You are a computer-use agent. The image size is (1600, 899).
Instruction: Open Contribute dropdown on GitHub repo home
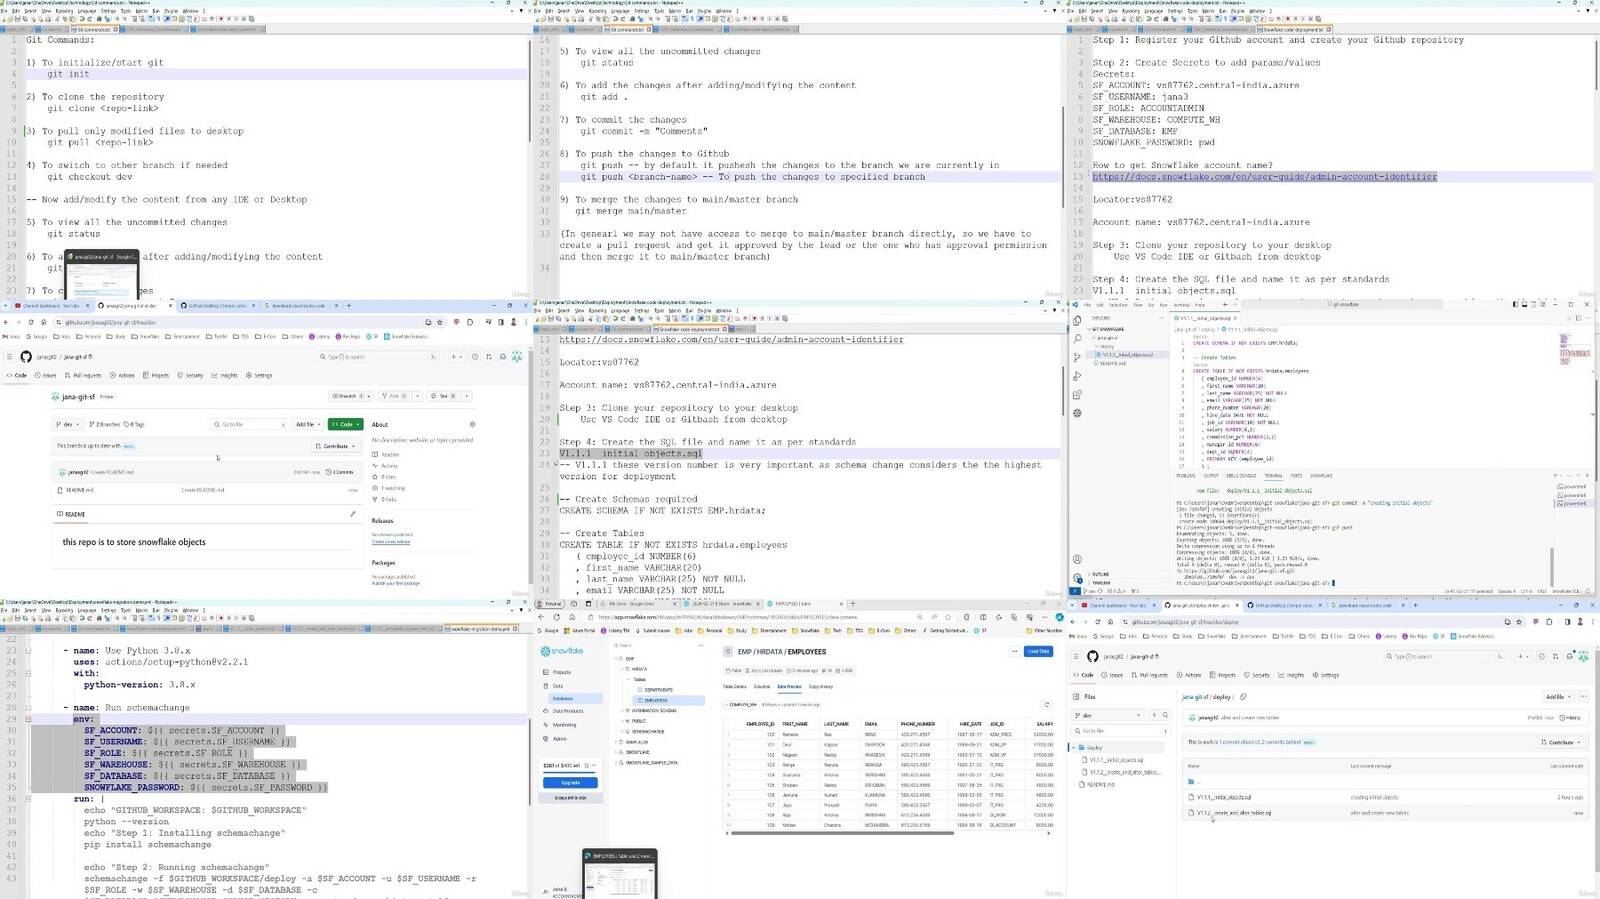pyautogui.click(x=337, y=446)
